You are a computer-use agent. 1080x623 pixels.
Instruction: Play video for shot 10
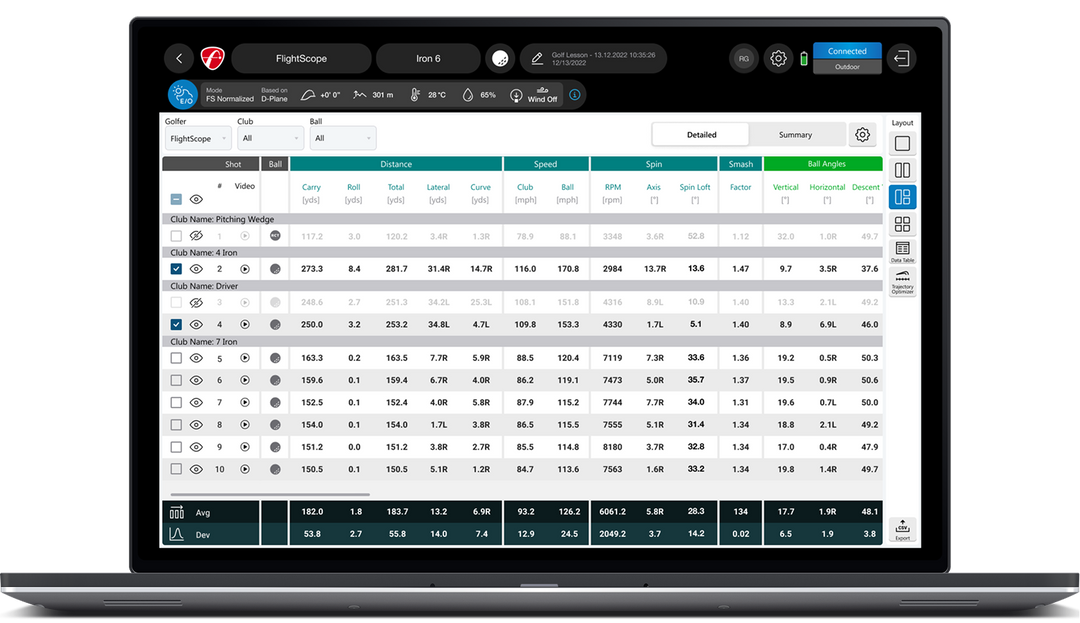pos(244,469)
